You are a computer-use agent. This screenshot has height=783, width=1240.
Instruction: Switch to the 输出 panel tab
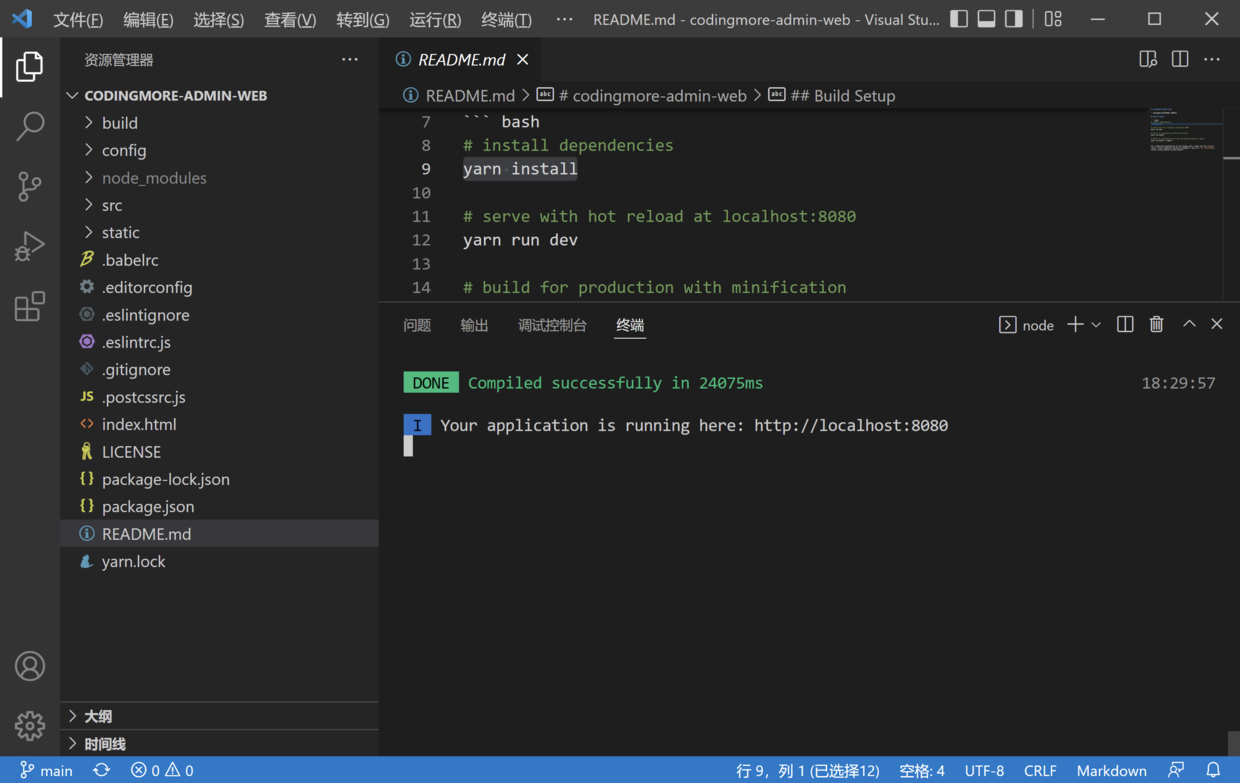click(474, 325)
